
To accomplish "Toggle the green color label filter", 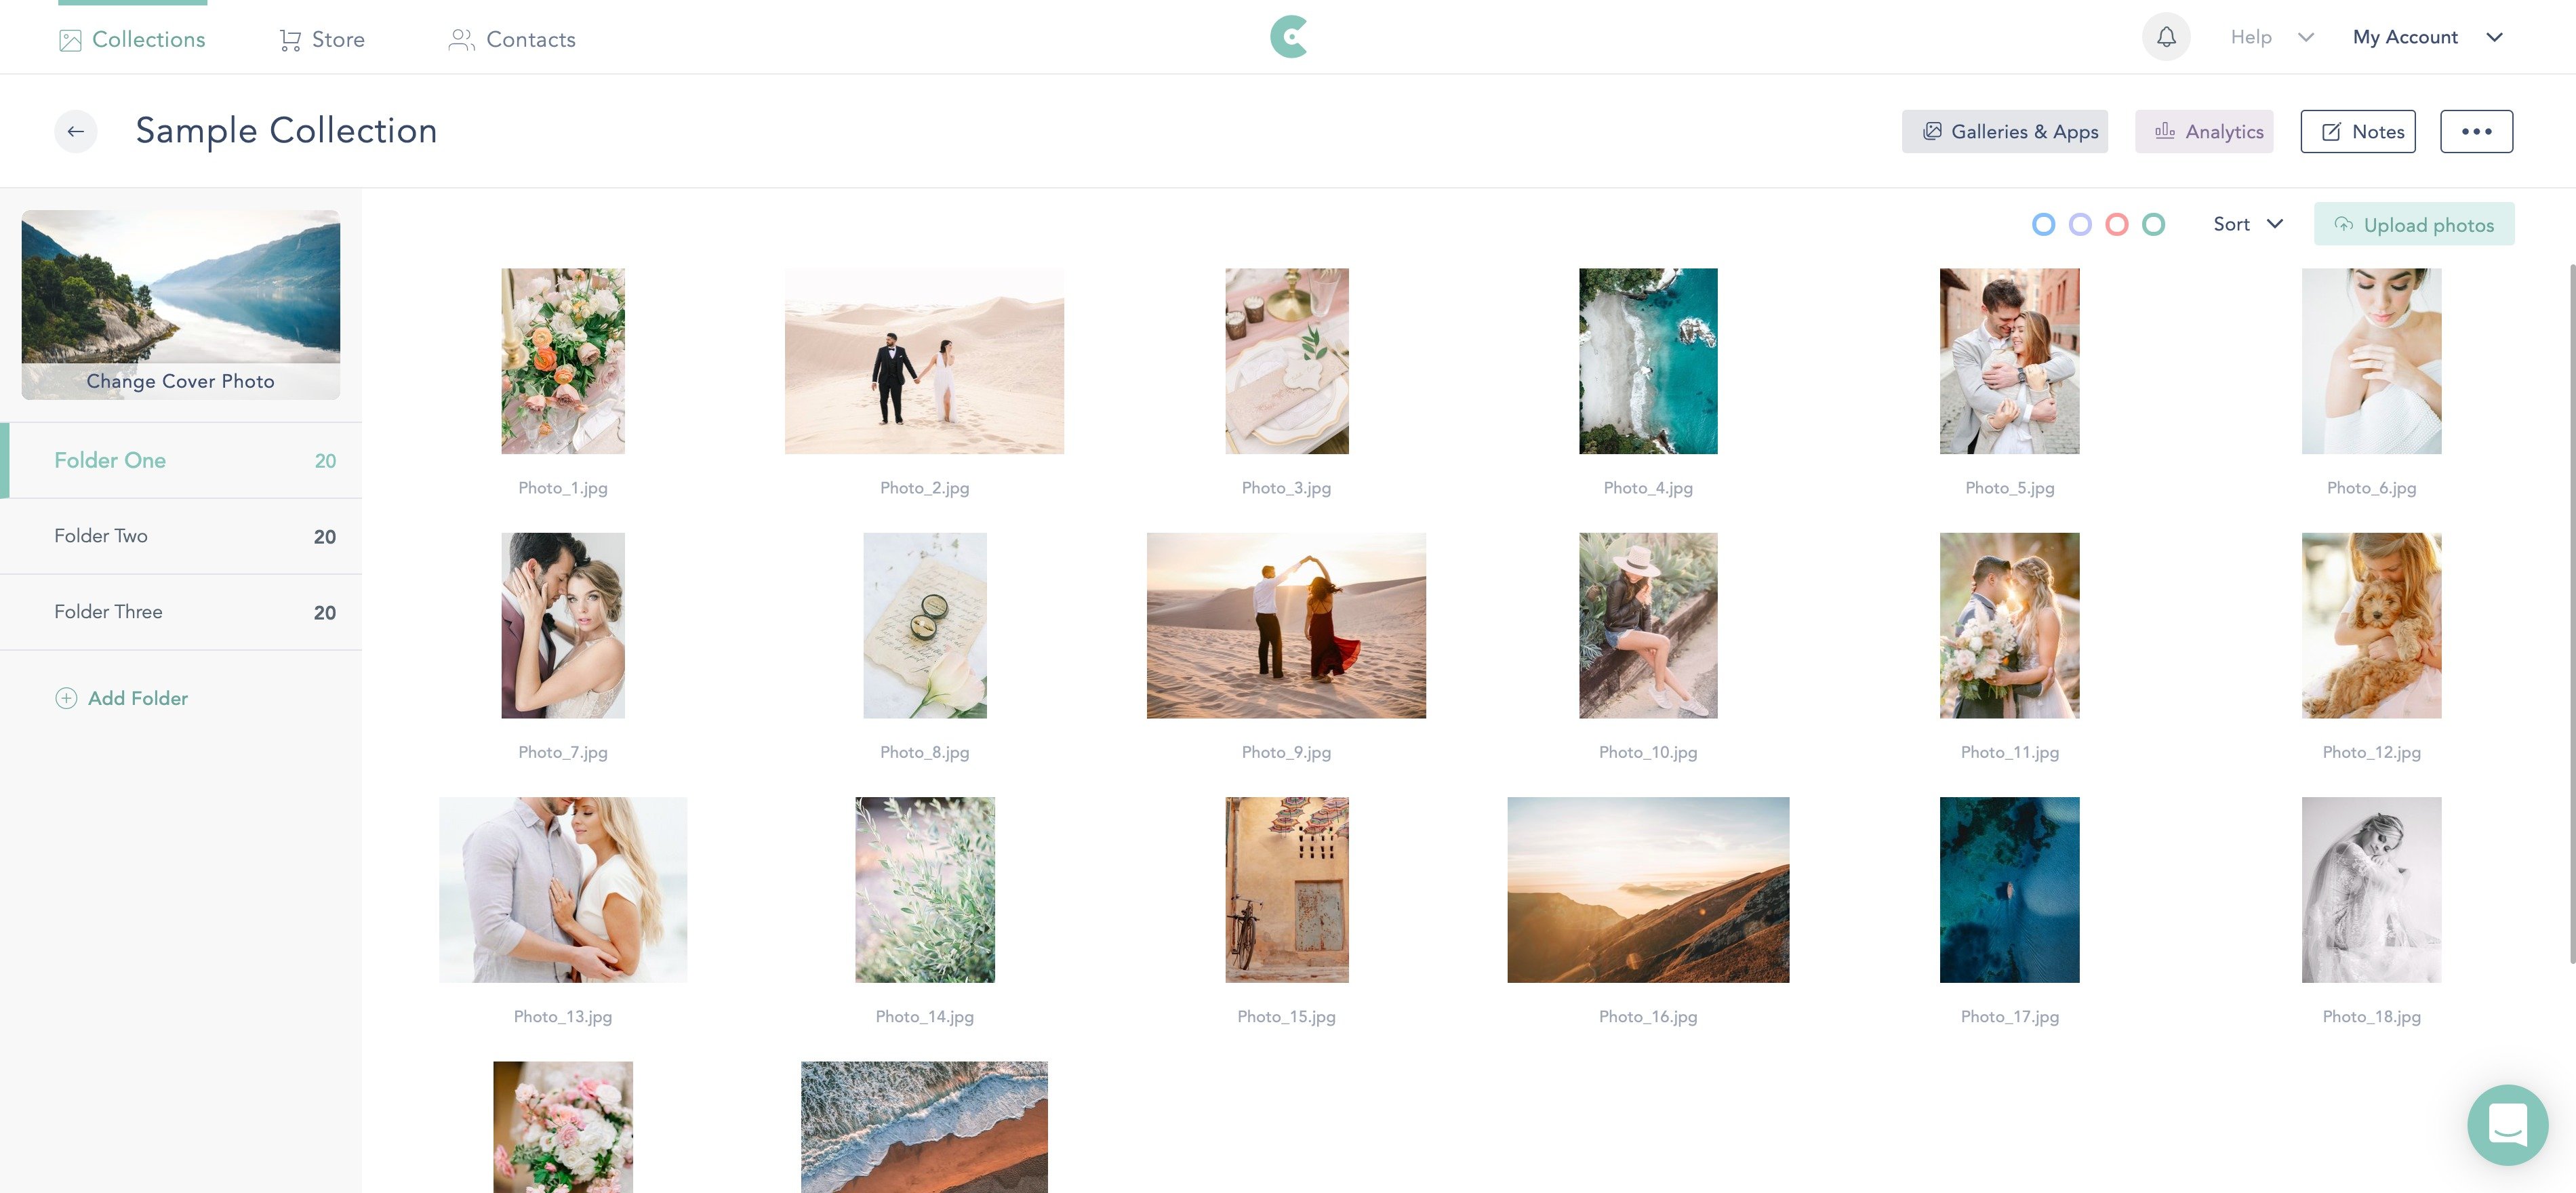I will (x=2153, y=224).
